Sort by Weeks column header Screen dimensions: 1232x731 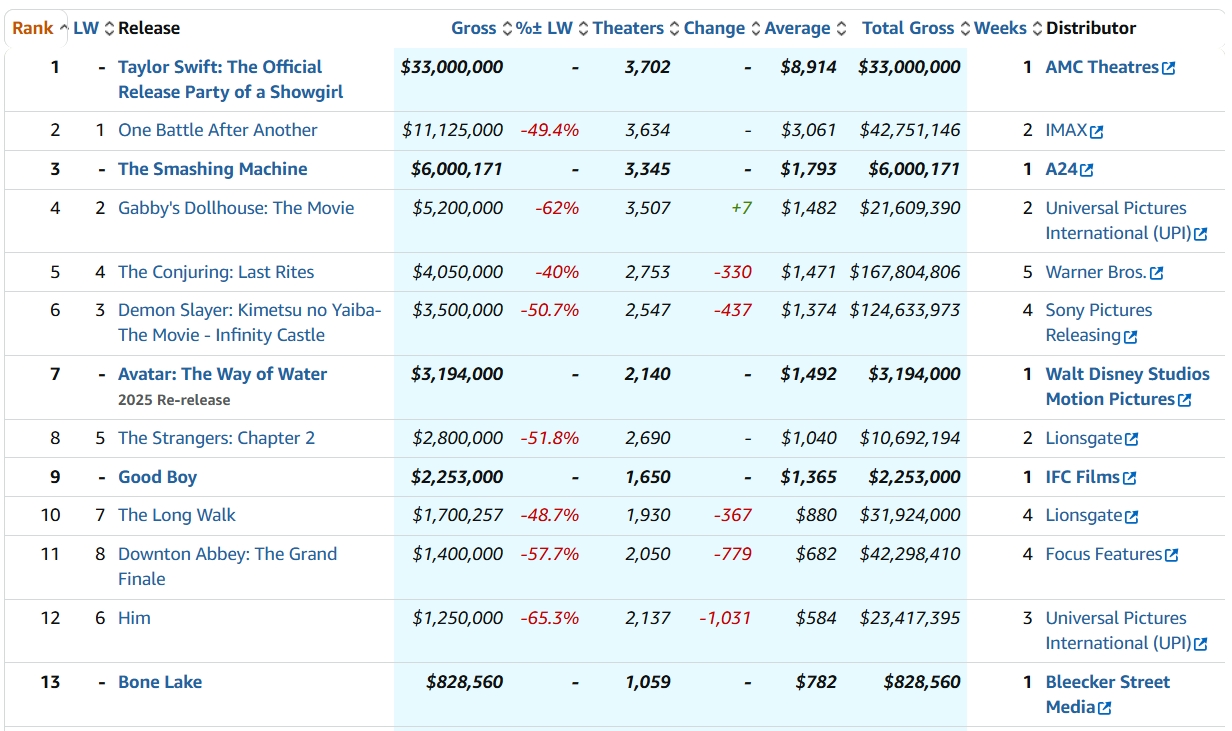coord(1000,28)
